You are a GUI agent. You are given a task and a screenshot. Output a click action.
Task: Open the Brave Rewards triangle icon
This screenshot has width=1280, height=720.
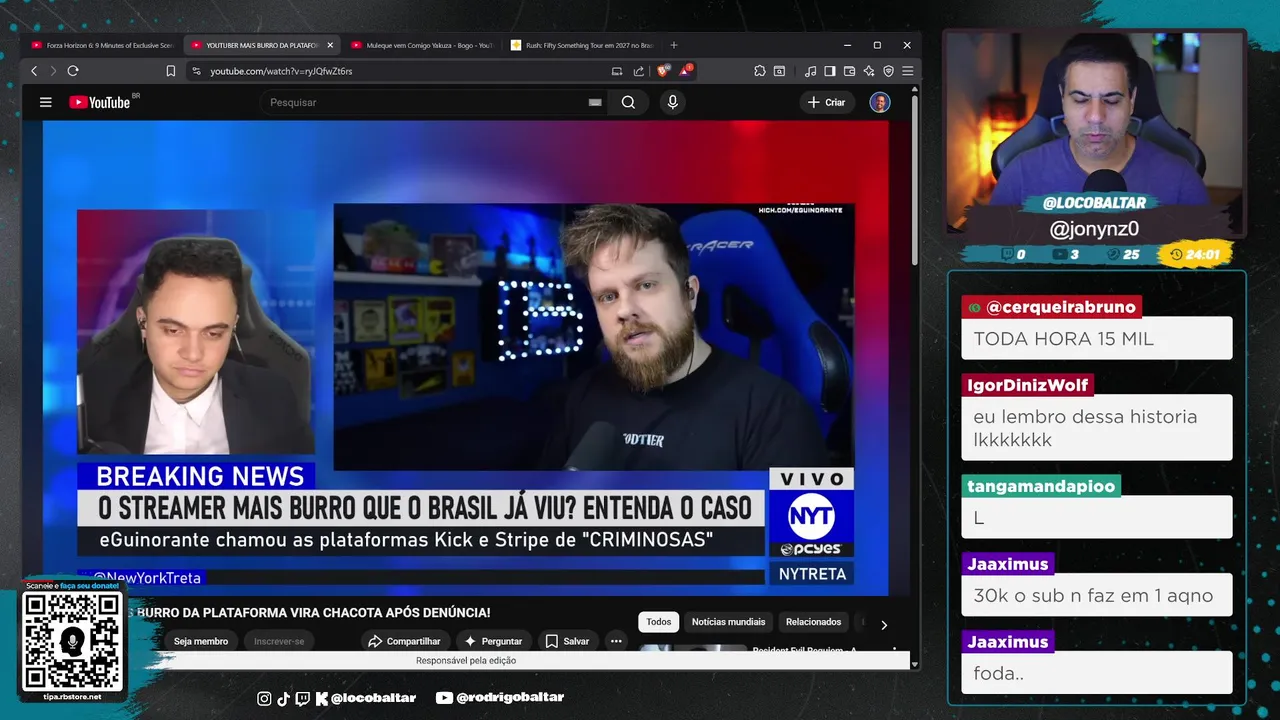(686, 71)
